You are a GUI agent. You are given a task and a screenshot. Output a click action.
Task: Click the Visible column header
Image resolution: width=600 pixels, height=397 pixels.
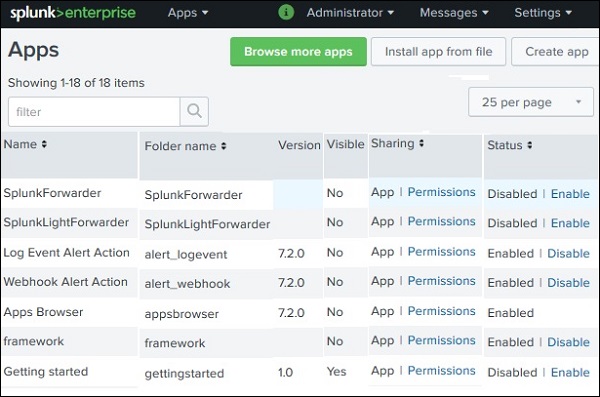pos(346,144)
